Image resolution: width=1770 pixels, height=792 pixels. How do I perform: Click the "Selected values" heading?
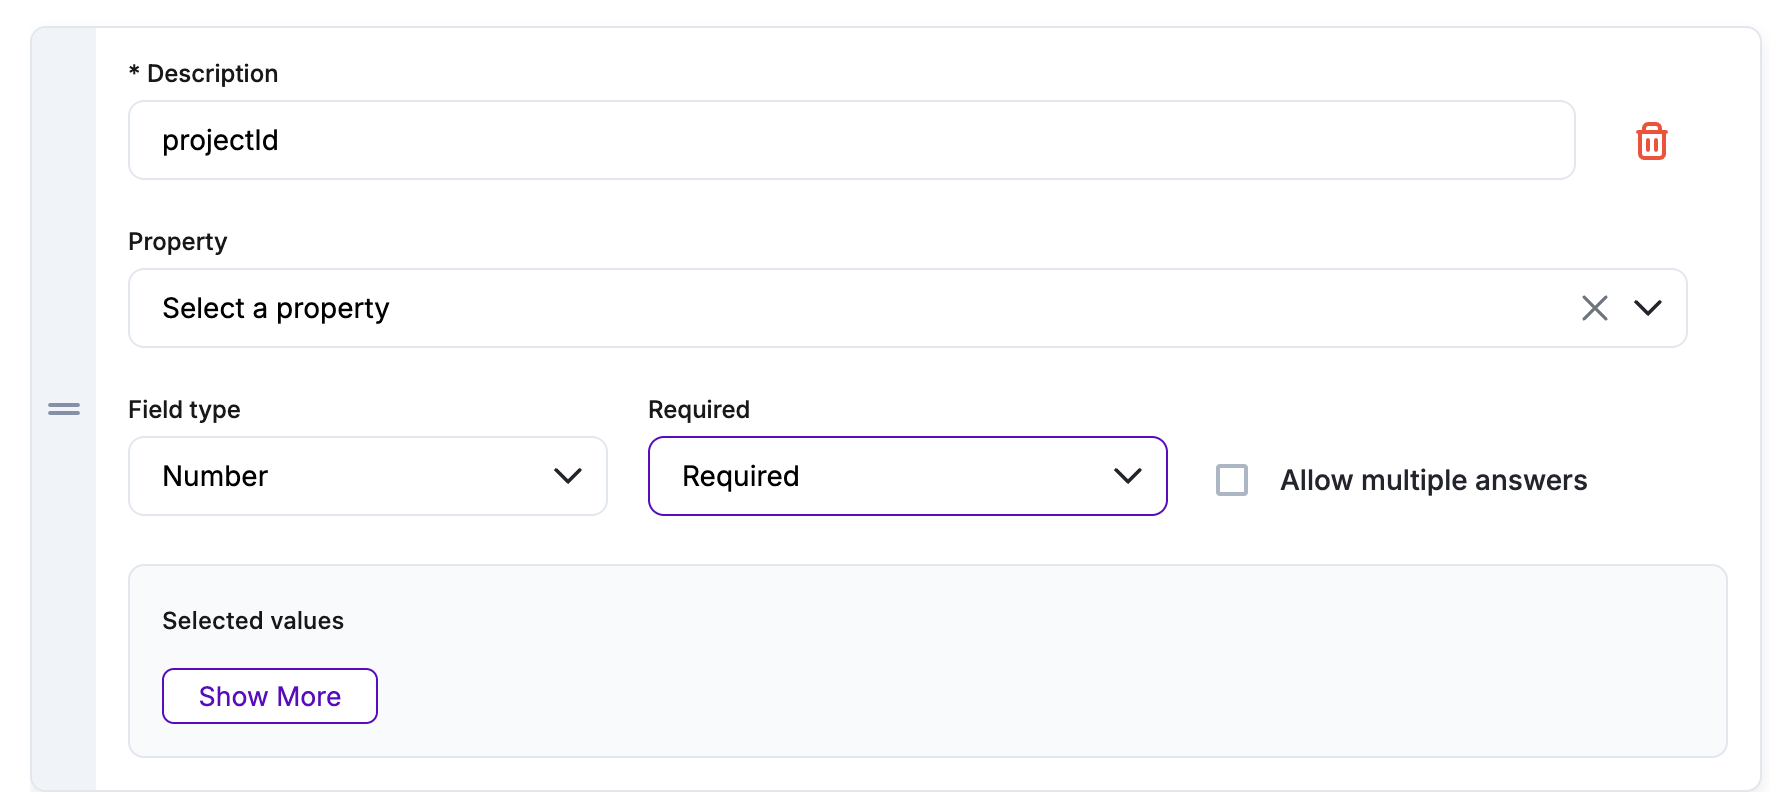click(x=253, y=621)
